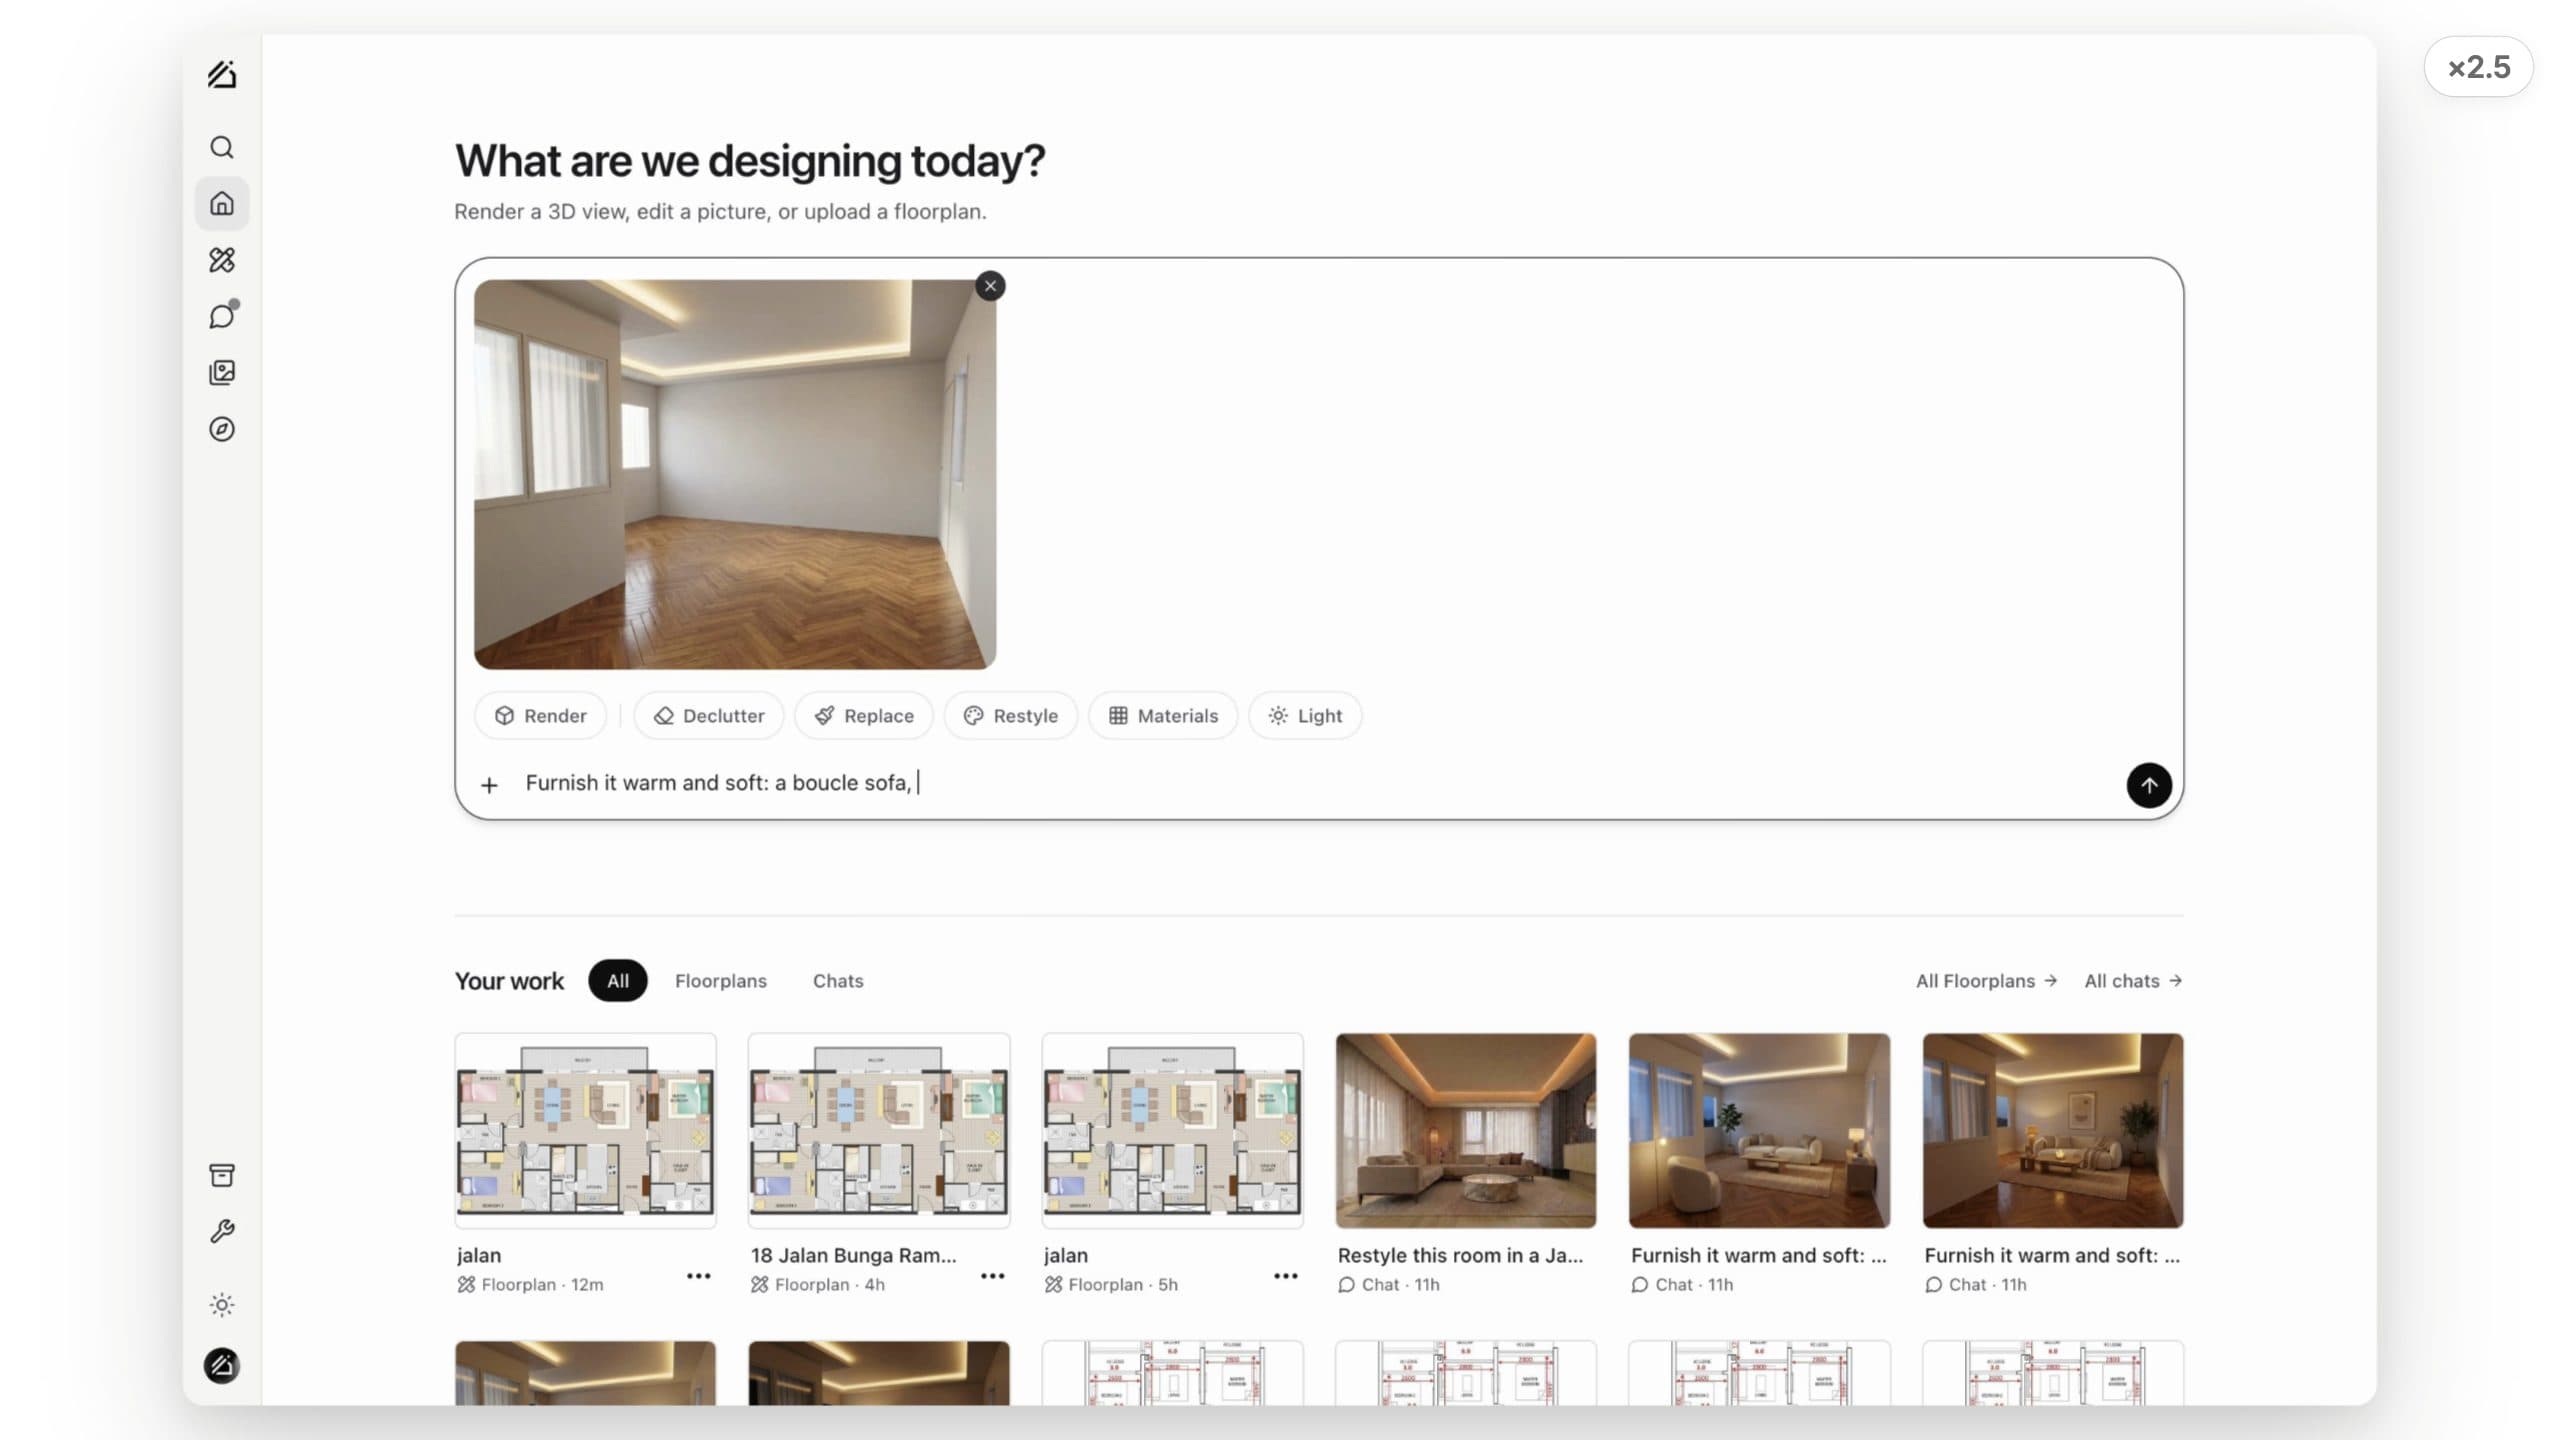Open the jalan floorplan thumbnail from 5h ago
This screenshot has width=2560, height=1440.
tap(1172, 1130)
